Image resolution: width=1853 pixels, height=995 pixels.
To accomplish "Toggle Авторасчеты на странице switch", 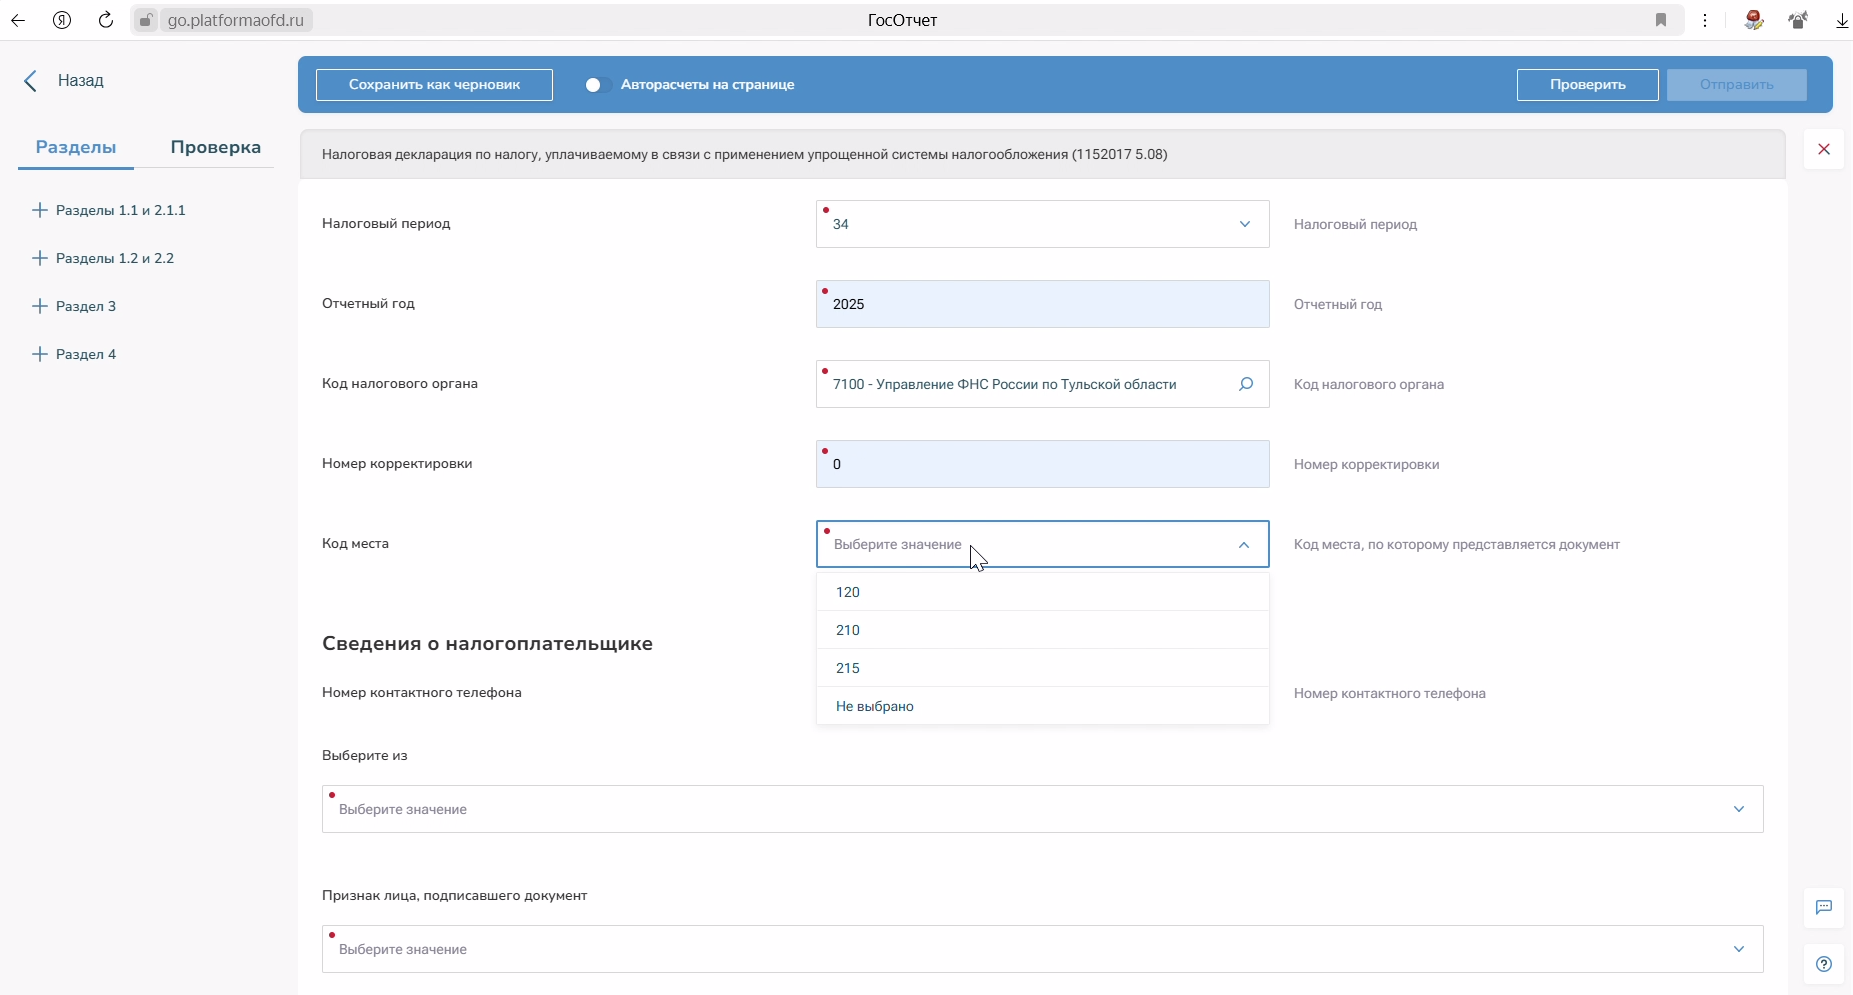I will pos(597,85).
